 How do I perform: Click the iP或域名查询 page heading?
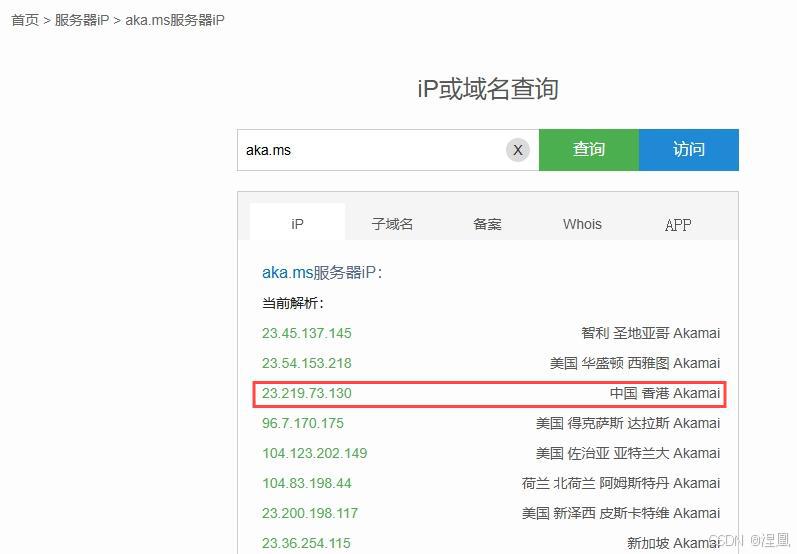click(488, 89)
